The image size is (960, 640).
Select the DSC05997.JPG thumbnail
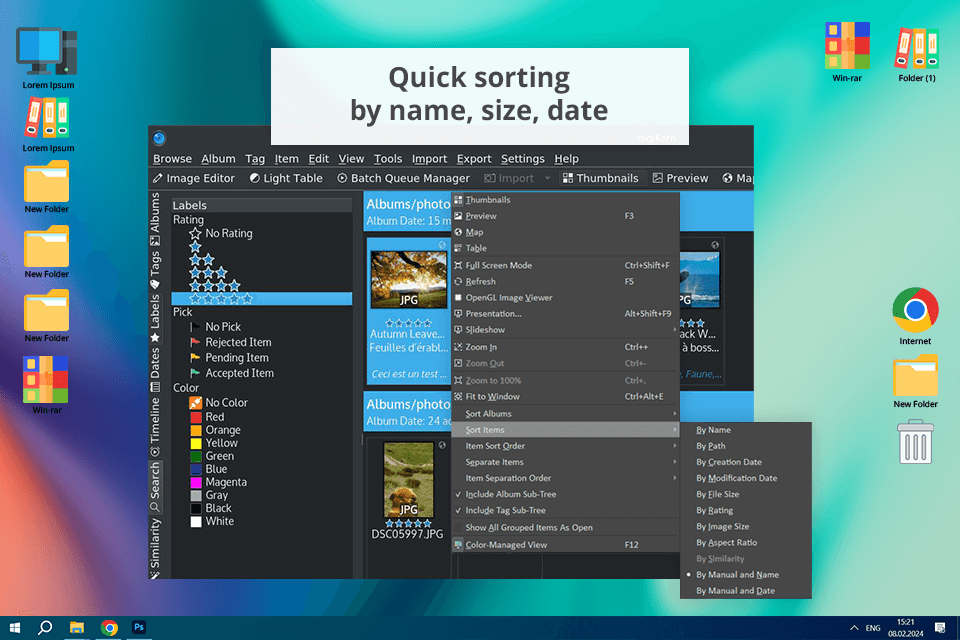point(408,480)
